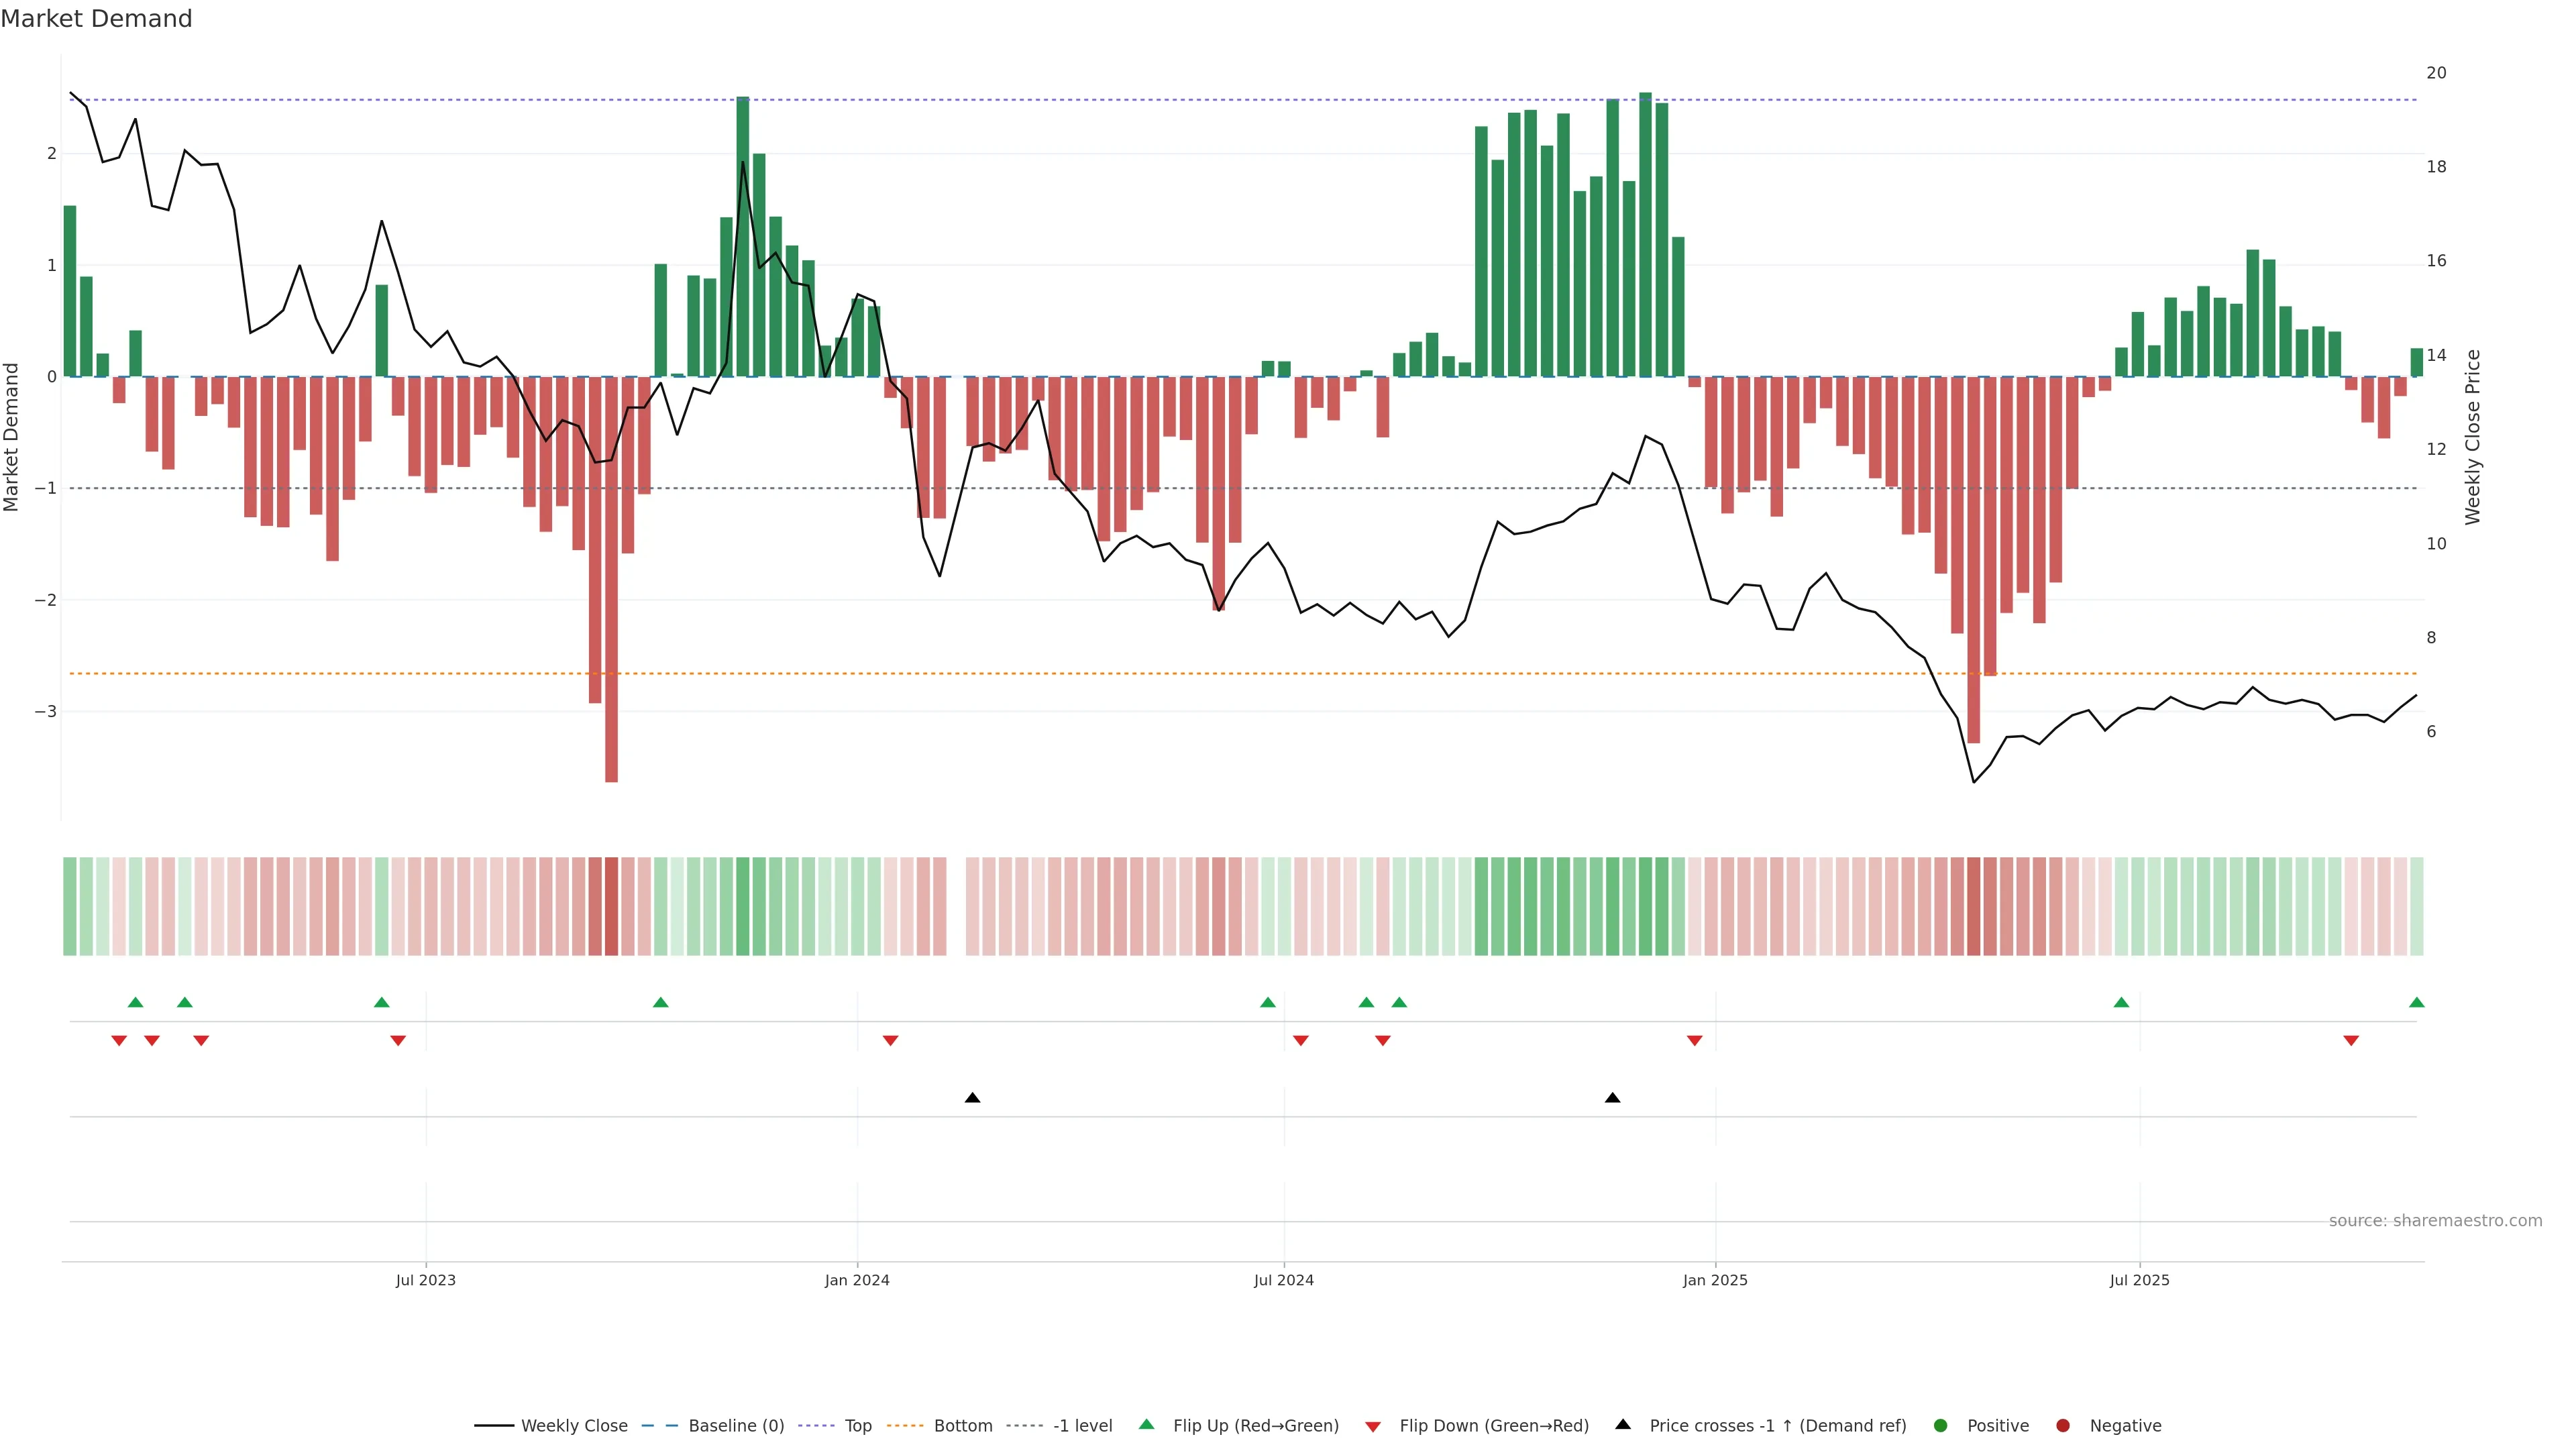
Task: Click the Weekly Close Price axis title
Action: [2472, 437]
